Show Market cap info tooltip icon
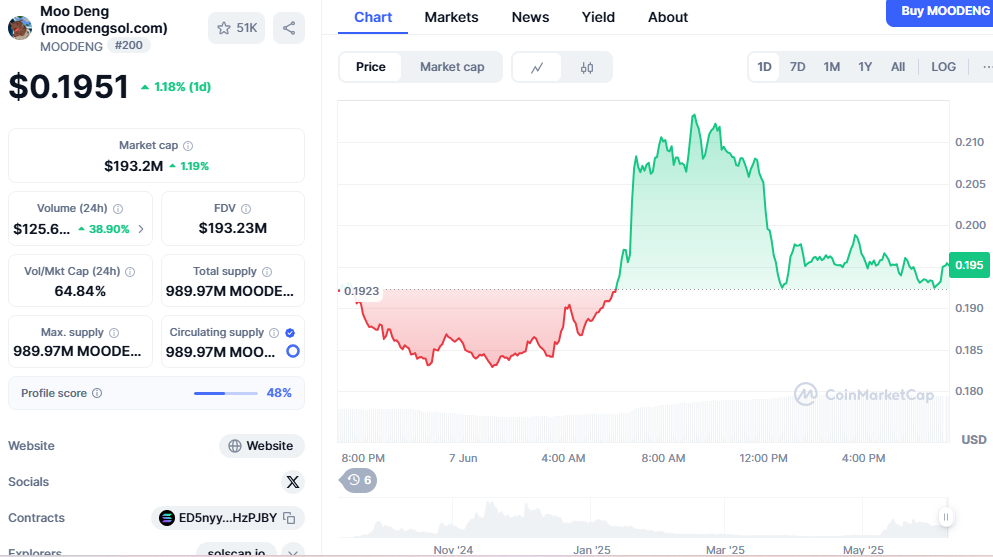 point(188,146)
